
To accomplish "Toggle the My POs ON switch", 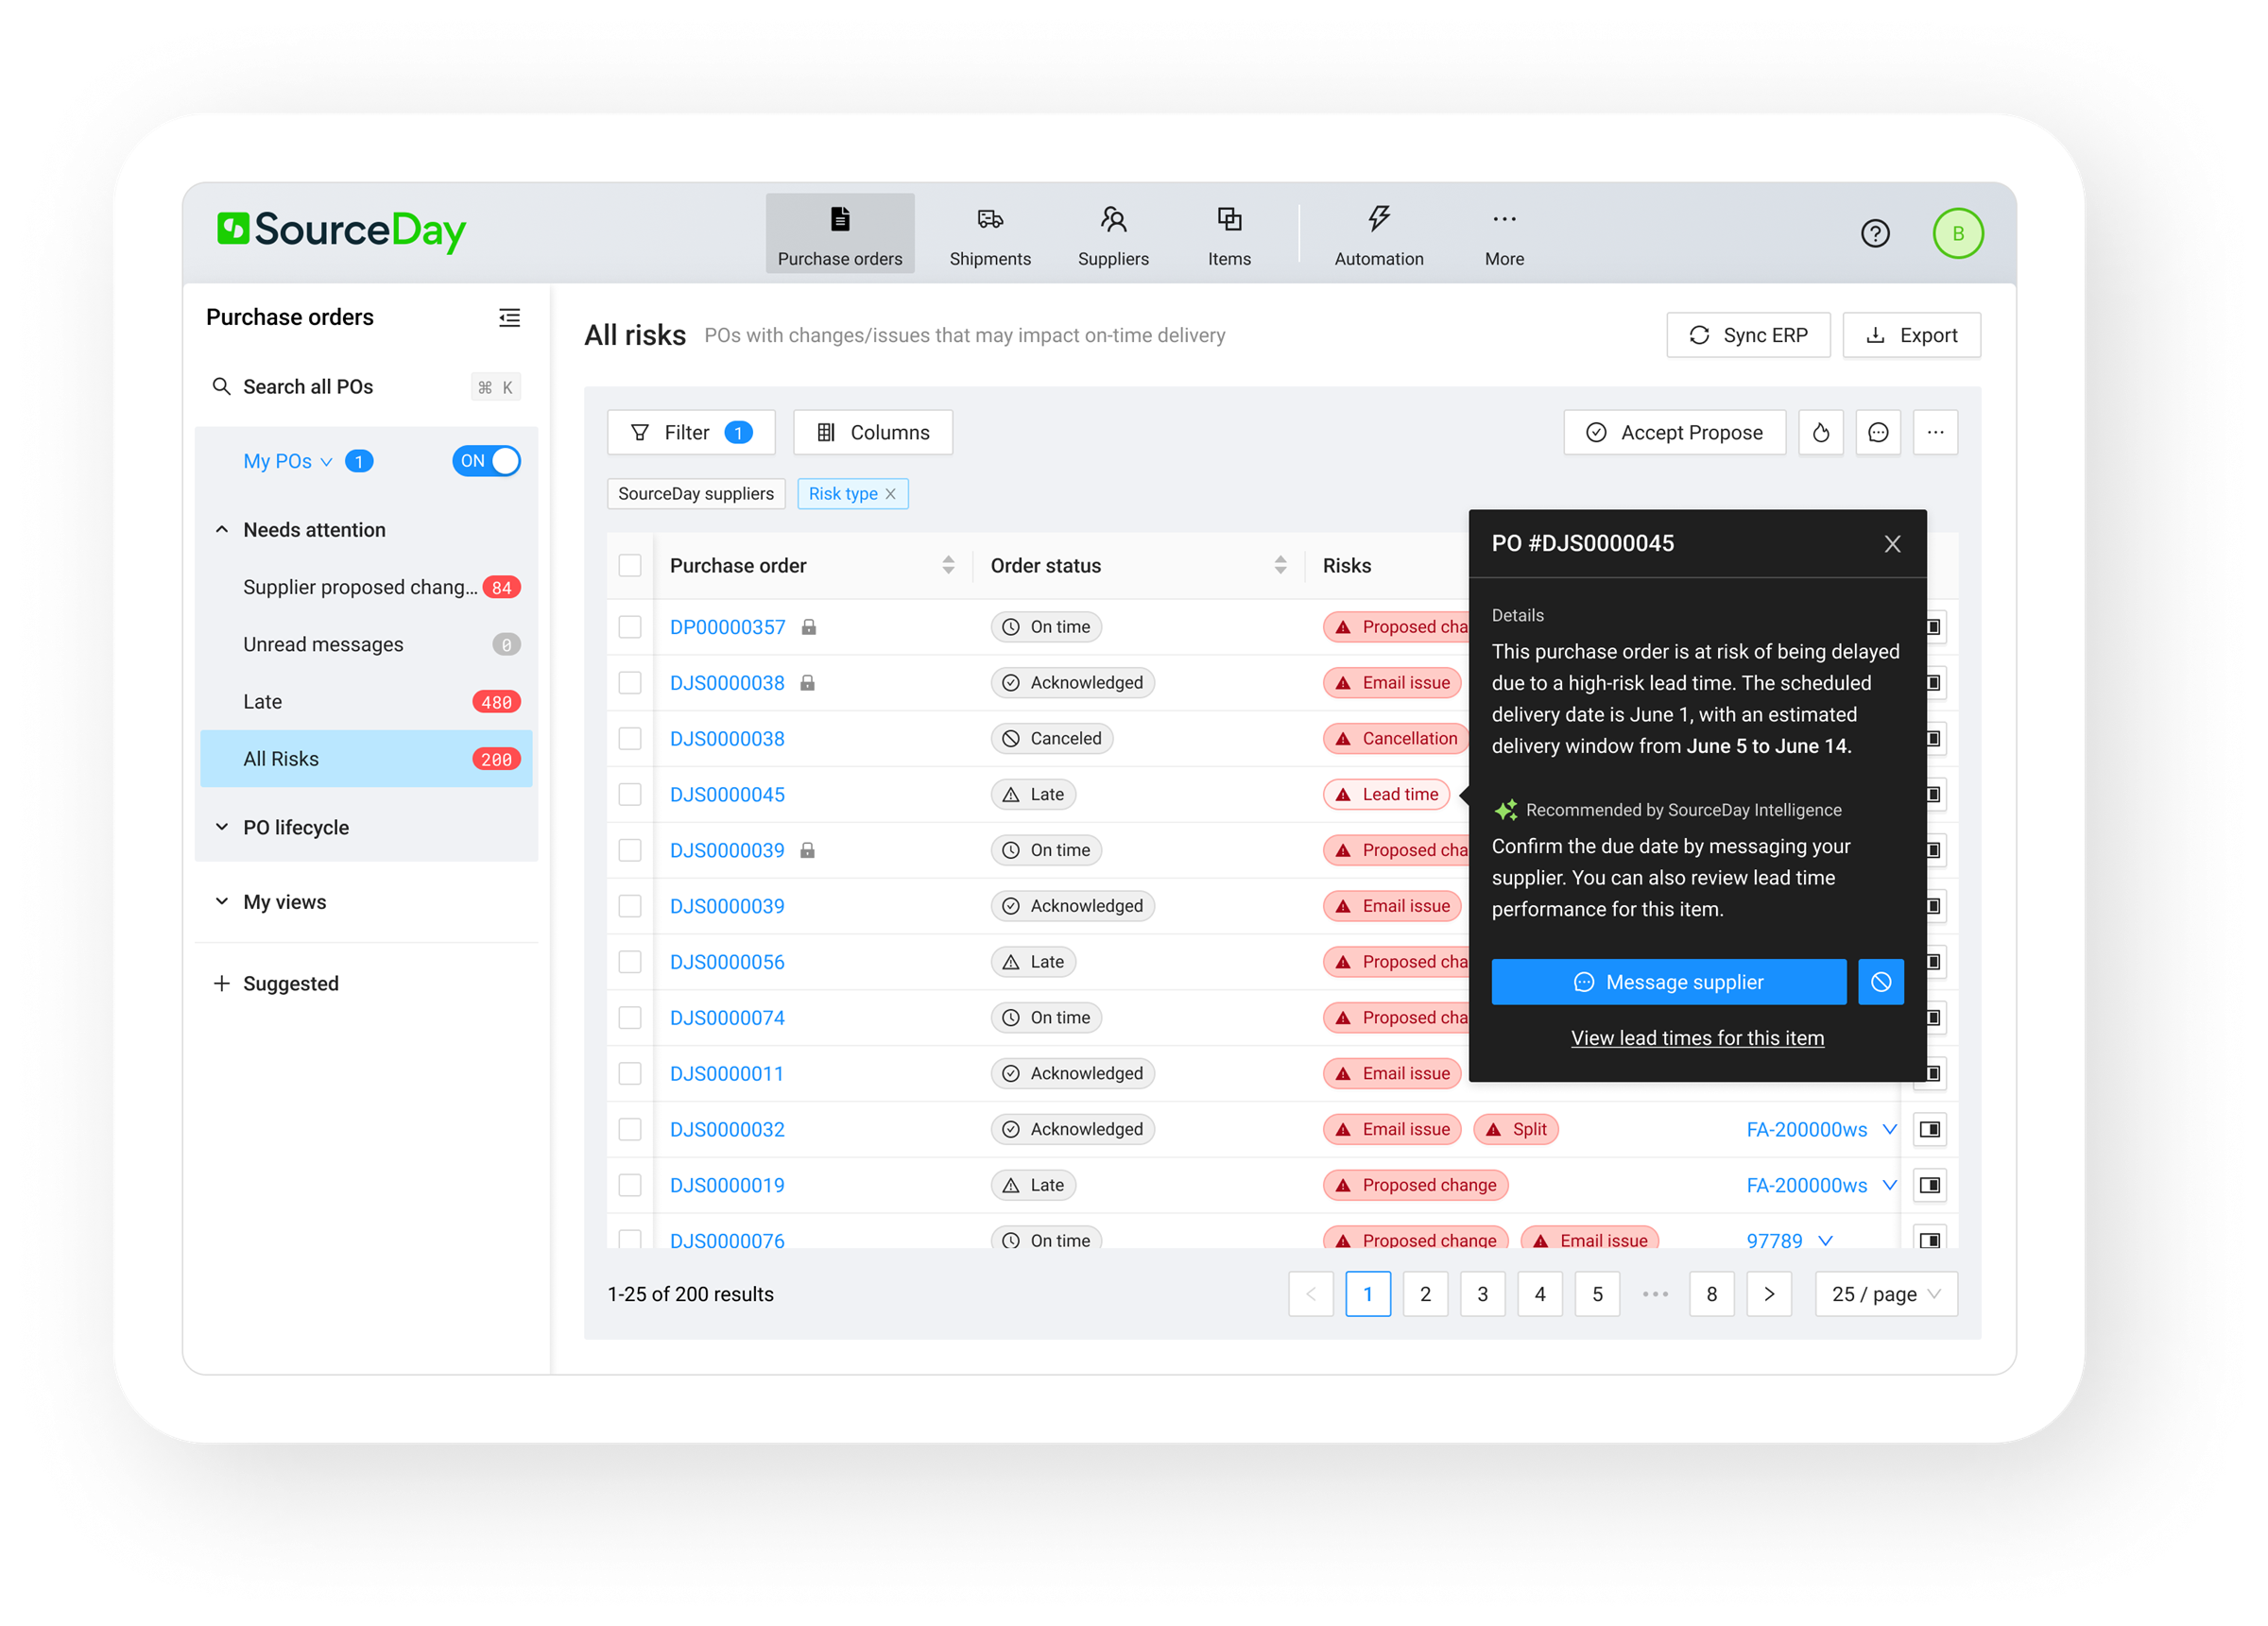I will [x=486, y=461].
